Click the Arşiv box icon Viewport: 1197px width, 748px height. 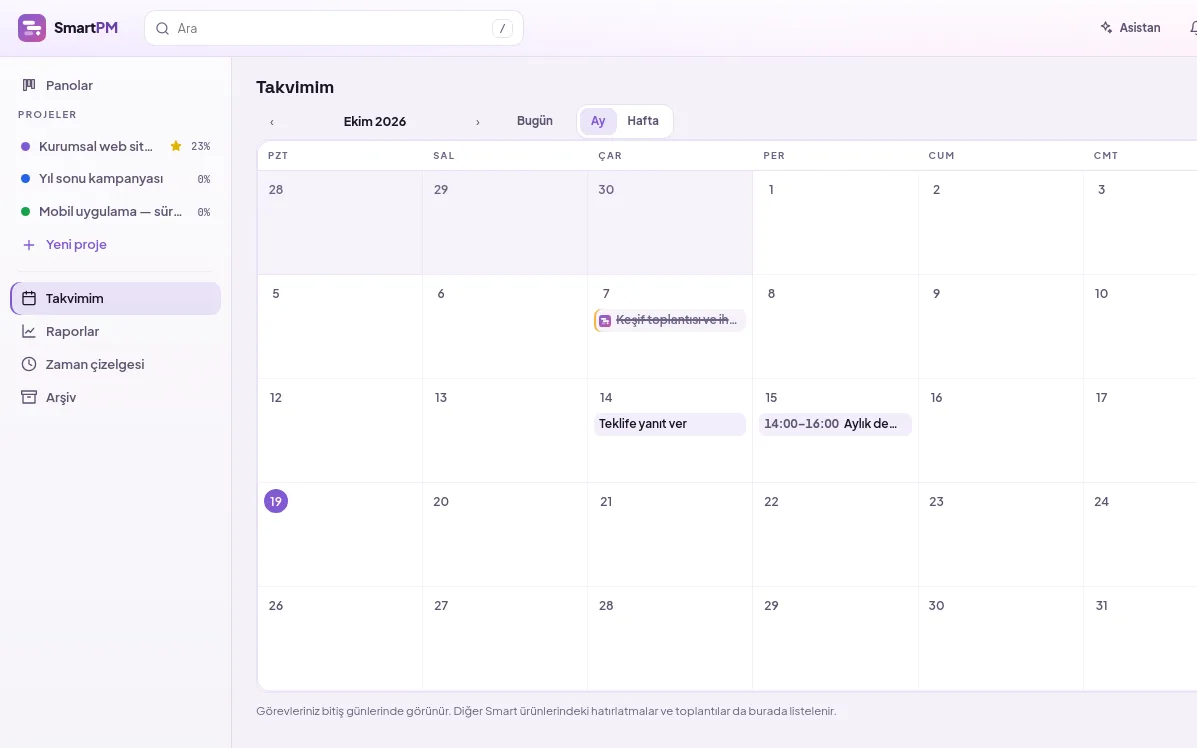point(29,397)
